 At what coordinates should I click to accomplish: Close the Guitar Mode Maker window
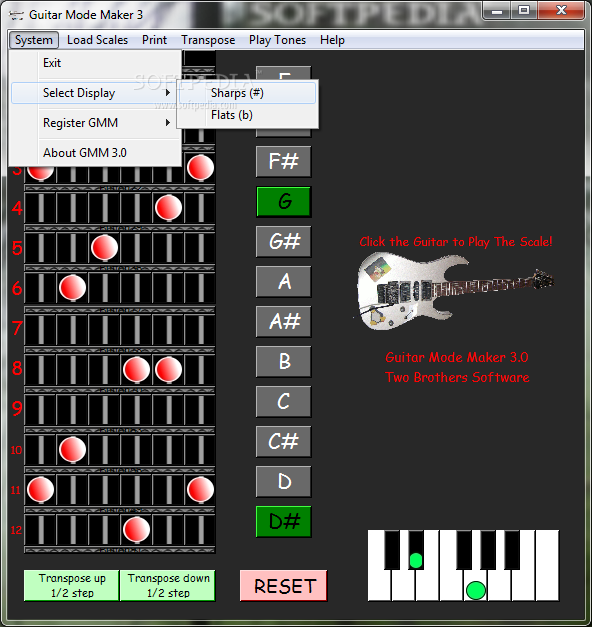pos(561,11)
